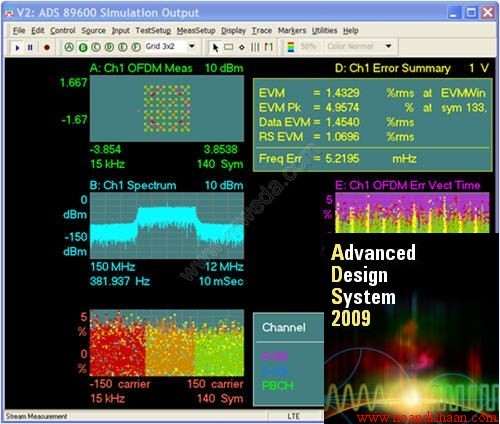Choose the arrow pointer tool
500x424 pixels.
tap(216, 47)
